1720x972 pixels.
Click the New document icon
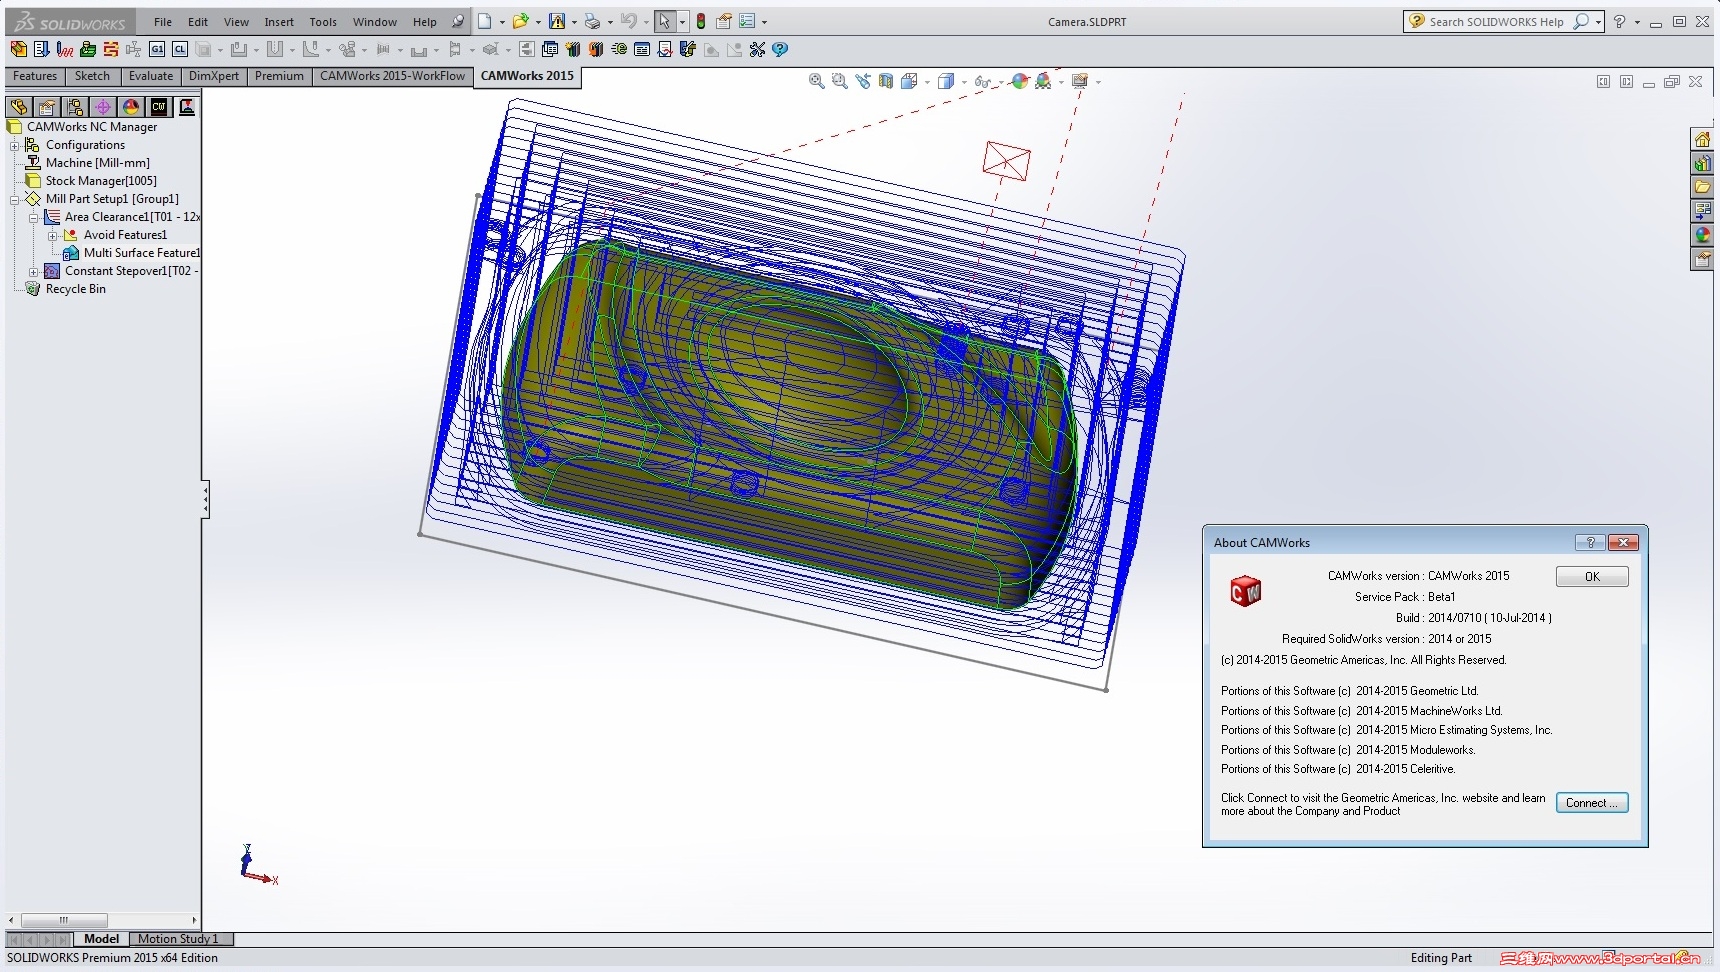(x=485, y=21)
